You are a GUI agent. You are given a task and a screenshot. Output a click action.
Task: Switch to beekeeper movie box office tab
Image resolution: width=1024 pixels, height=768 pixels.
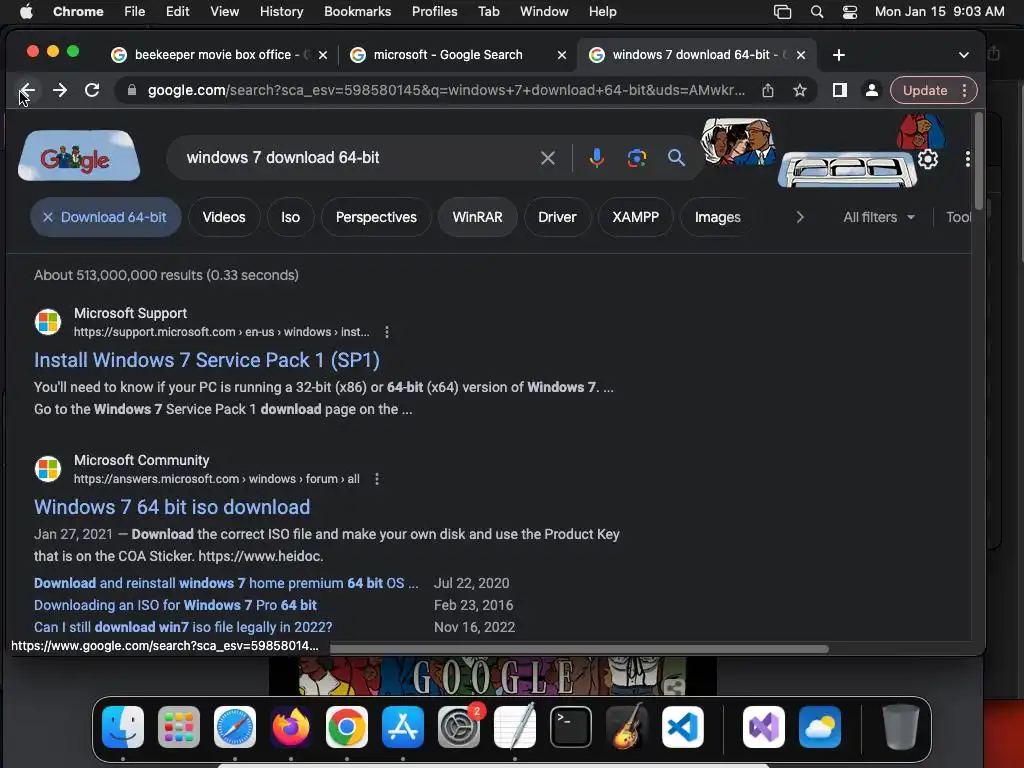(x=219, y=55)
